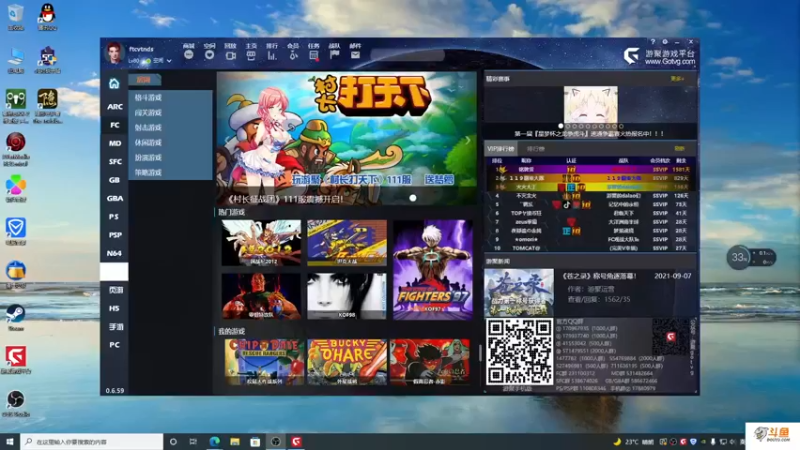Choose 射击游戏 category in list
800x450 pixels.
pos(148,128)
